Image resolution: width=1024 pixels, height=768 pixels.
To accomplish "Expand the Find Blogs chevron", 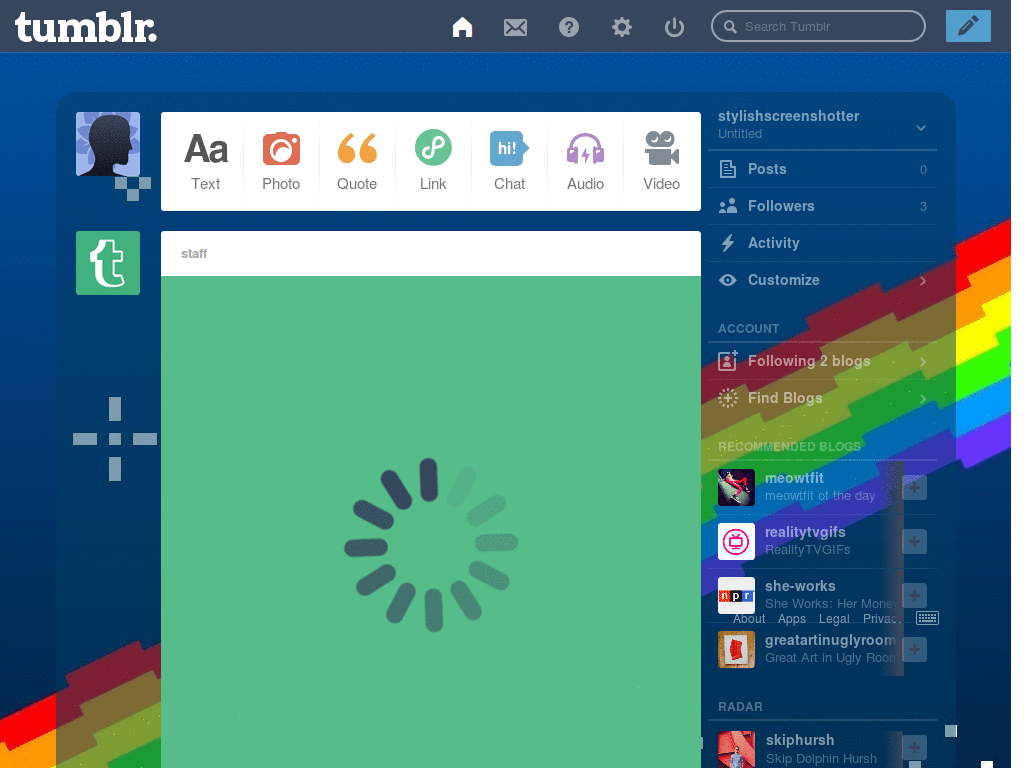I will pos(923,398).
